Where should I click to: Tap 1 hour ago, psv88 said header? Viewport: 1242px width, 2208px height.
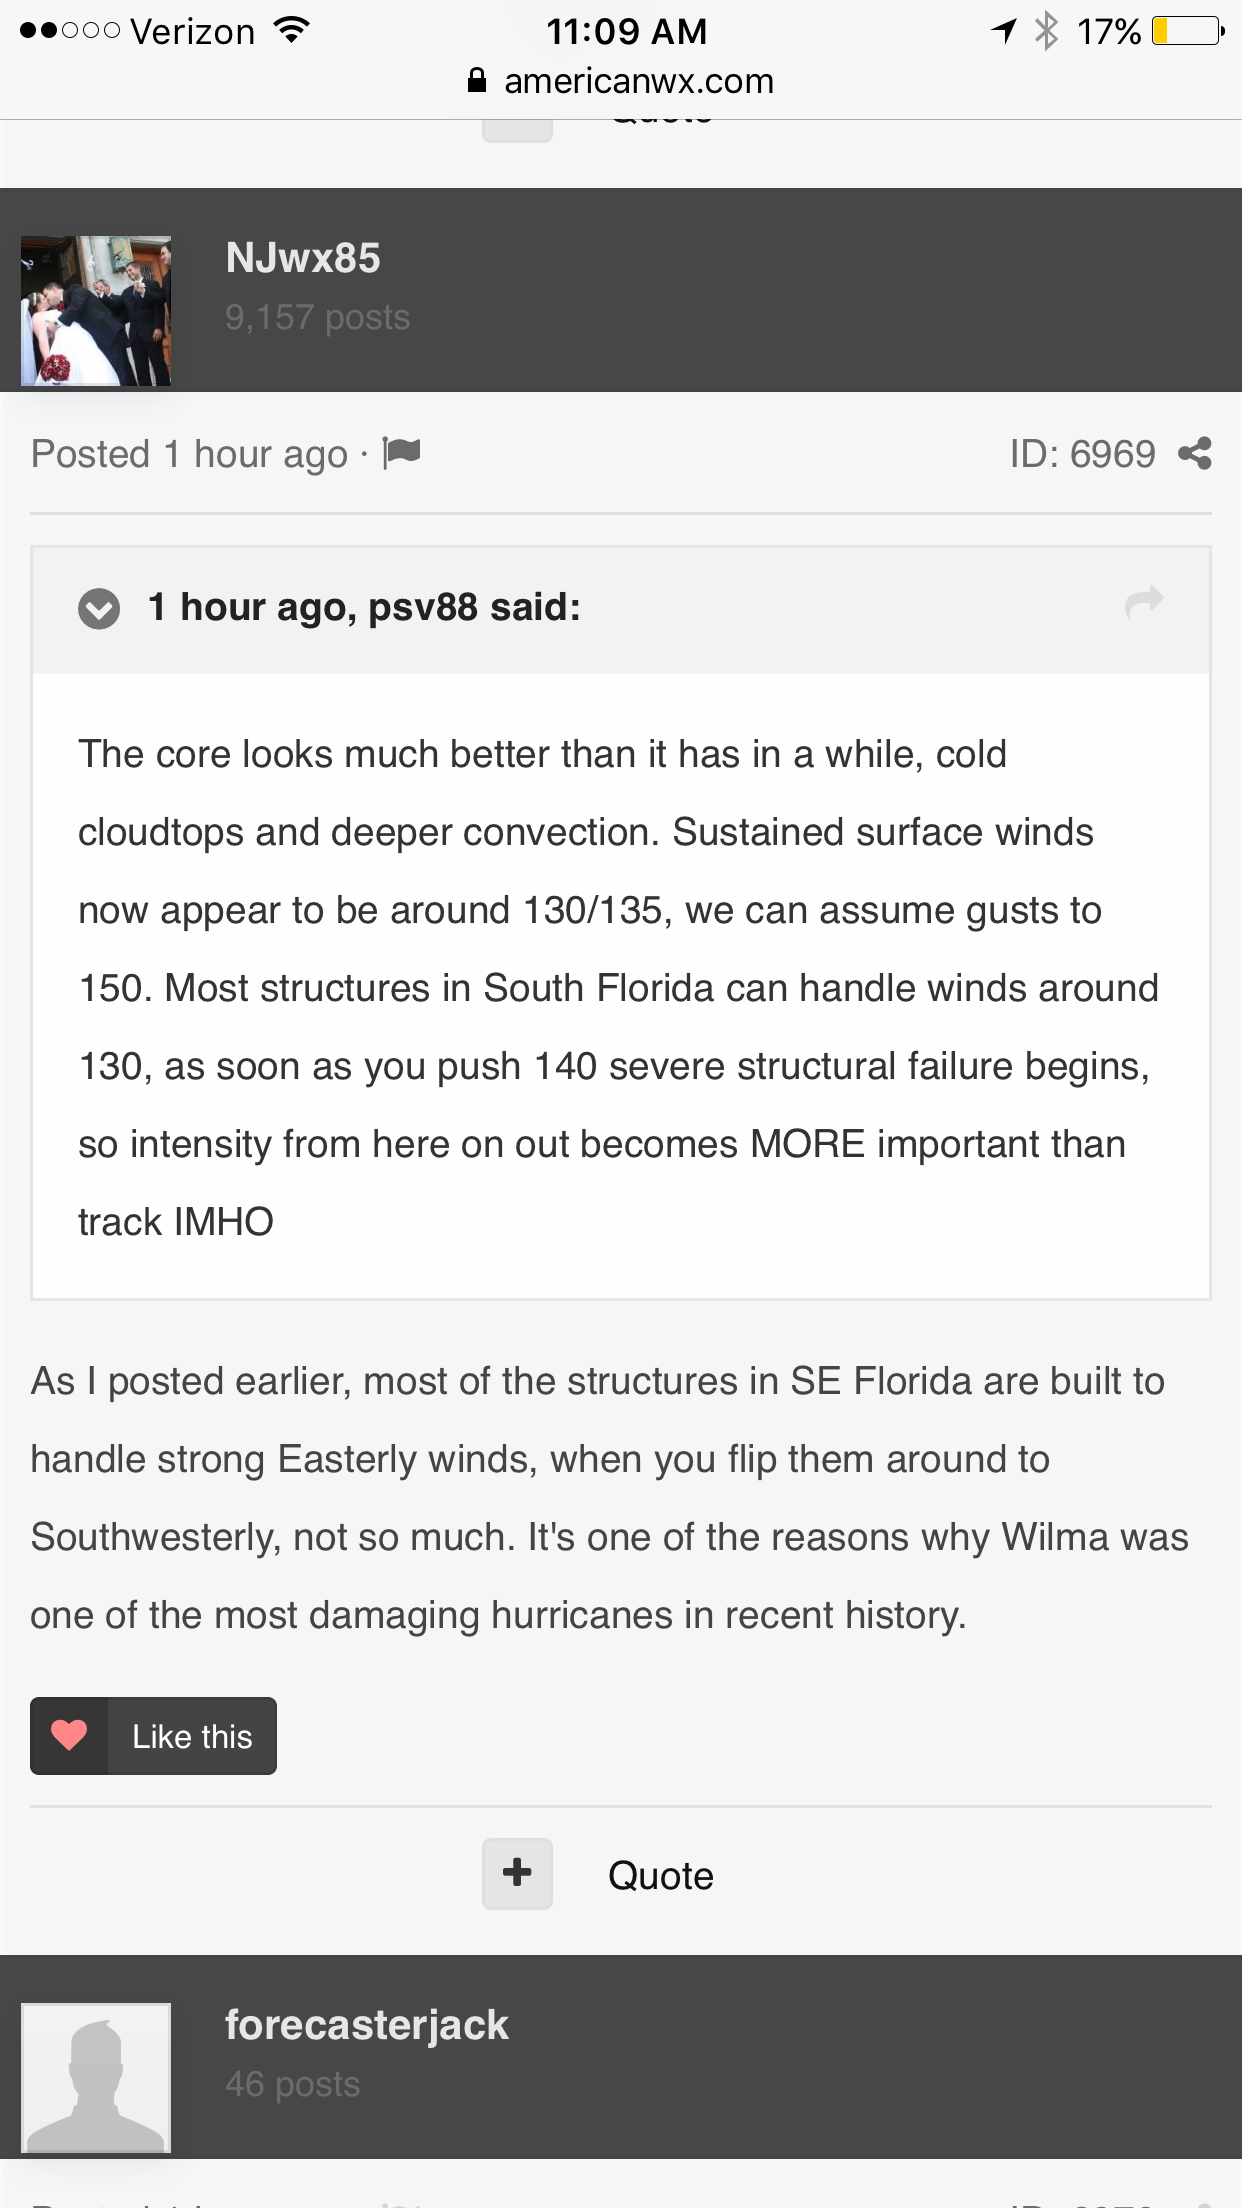pyautogui.click(x=364, y=607)
